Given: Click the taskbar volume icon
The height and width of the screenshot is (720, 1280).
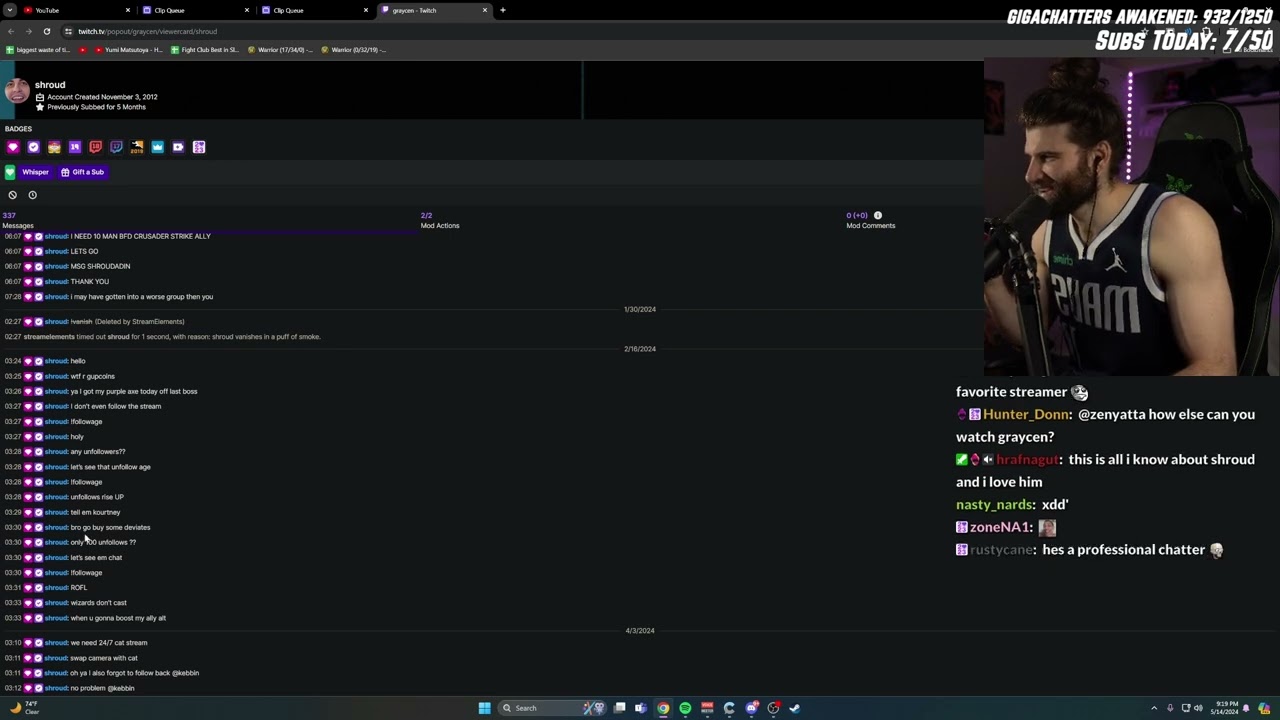Looking at the screenshot, I should (1198, 708).
